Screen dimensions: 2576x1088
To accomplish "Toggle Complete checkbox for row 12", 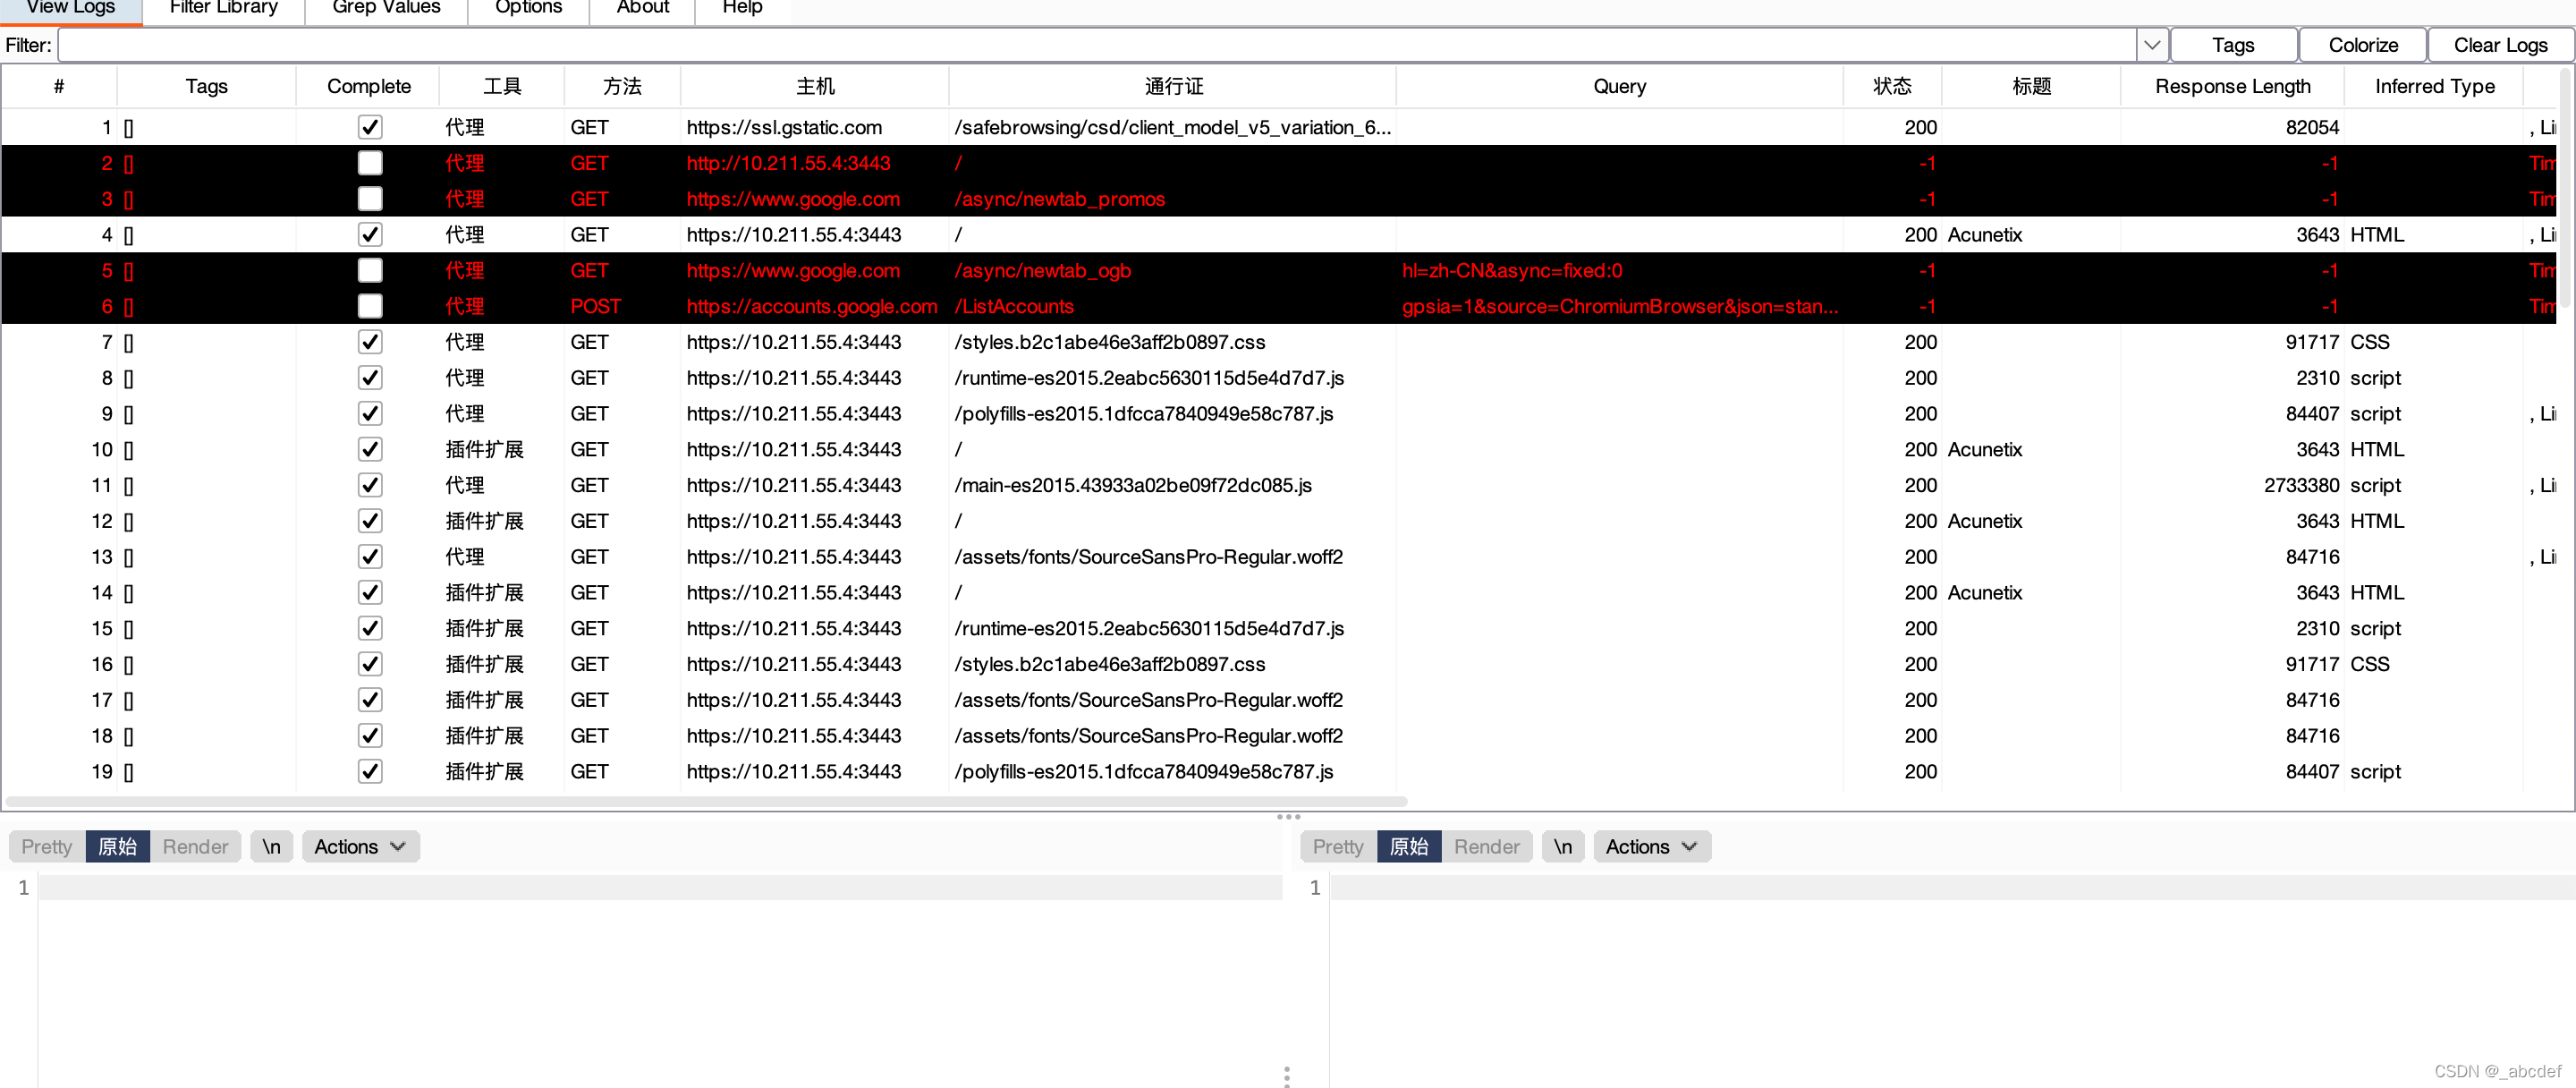I will (370, 521).
